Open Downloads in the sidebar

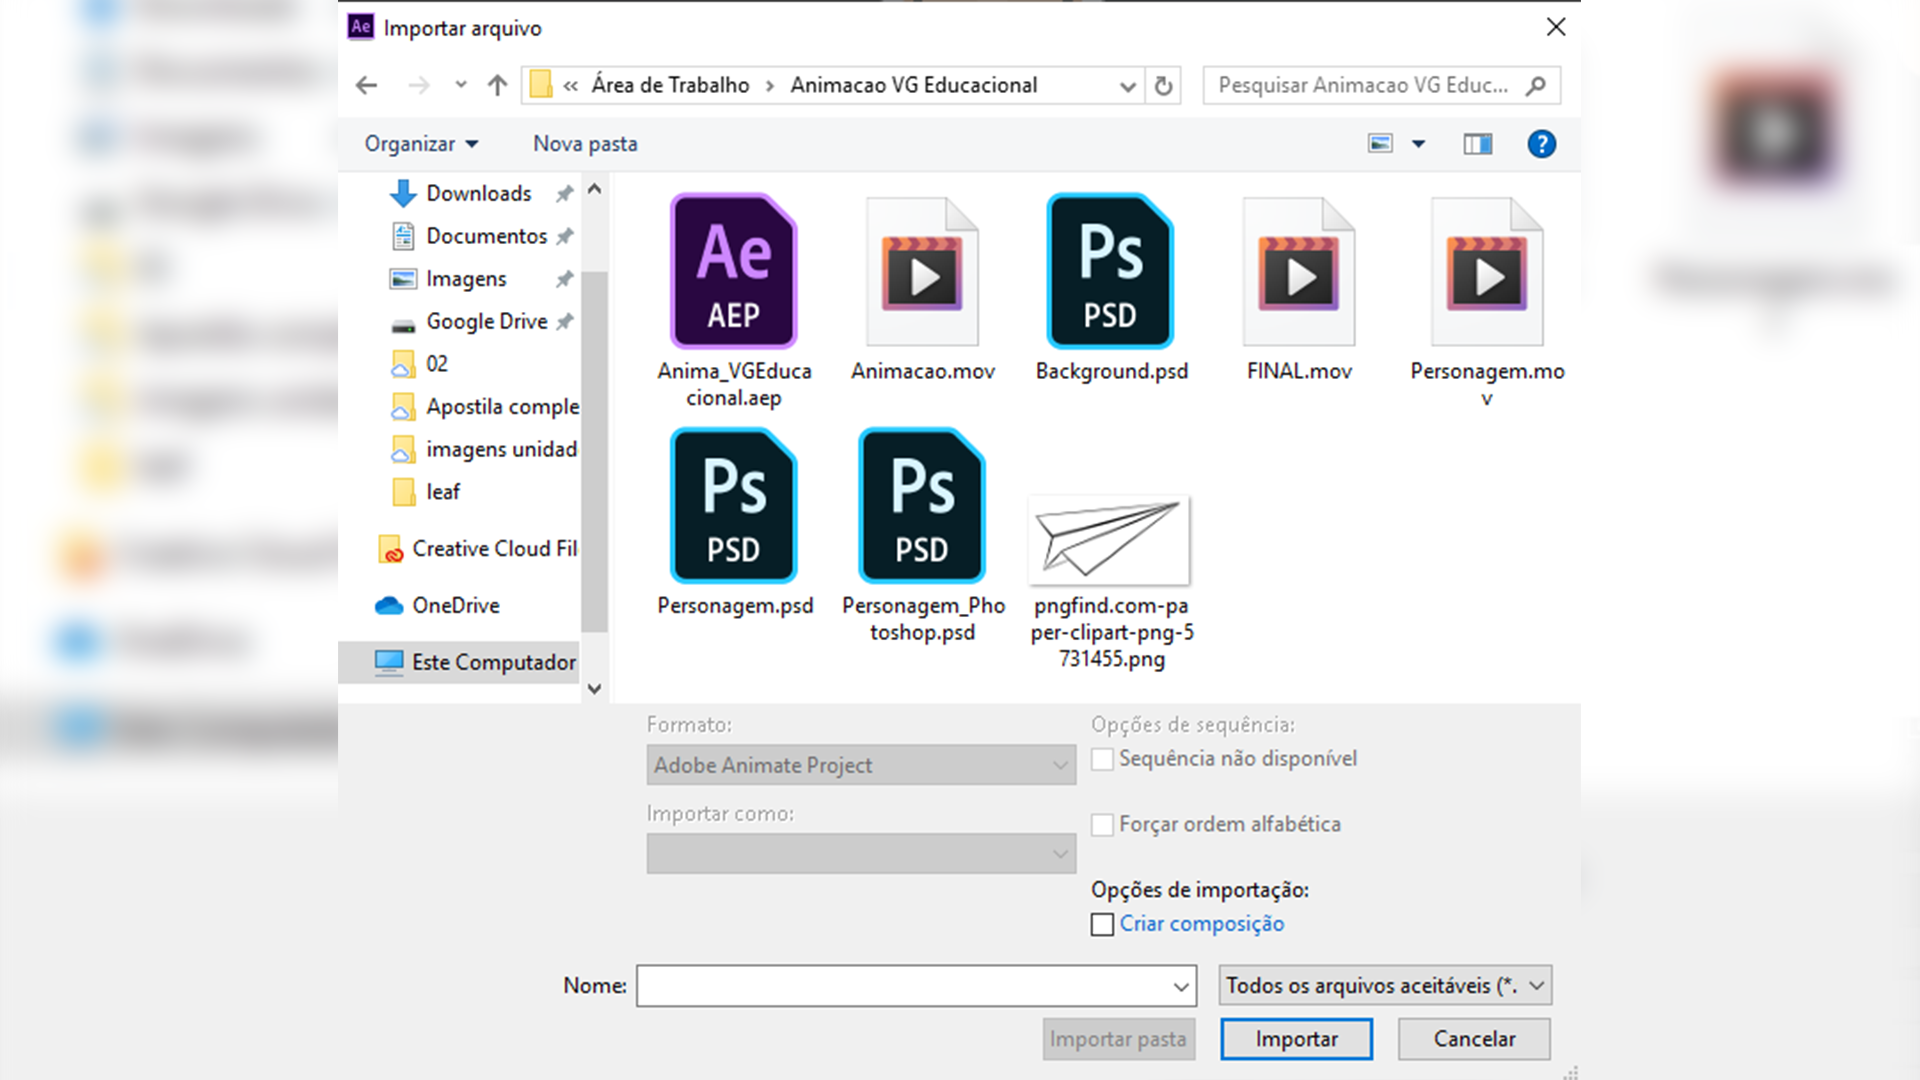pos(478,193)
